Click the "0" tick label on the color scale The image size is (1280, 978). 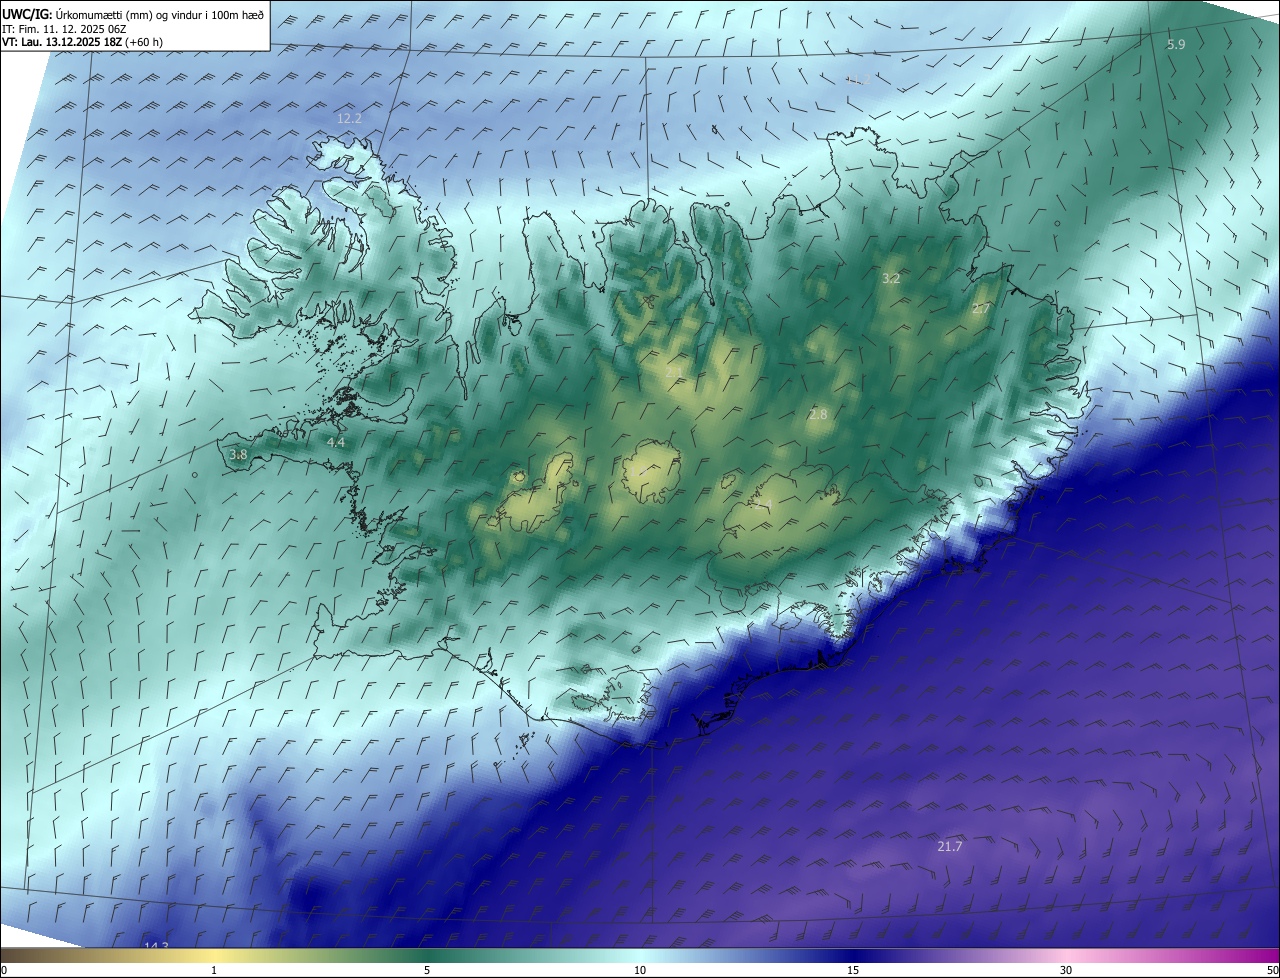[4, 970]
